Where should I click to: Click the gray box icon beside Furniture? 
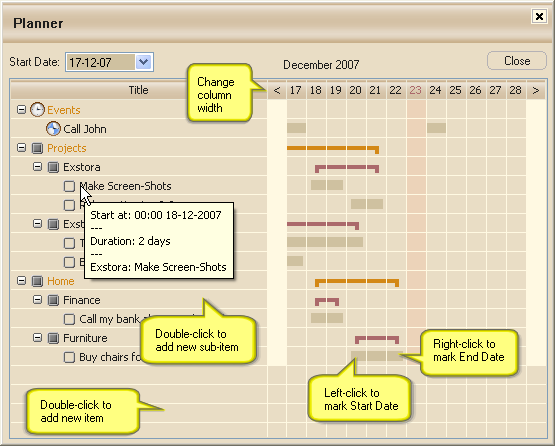click(53, 338)
